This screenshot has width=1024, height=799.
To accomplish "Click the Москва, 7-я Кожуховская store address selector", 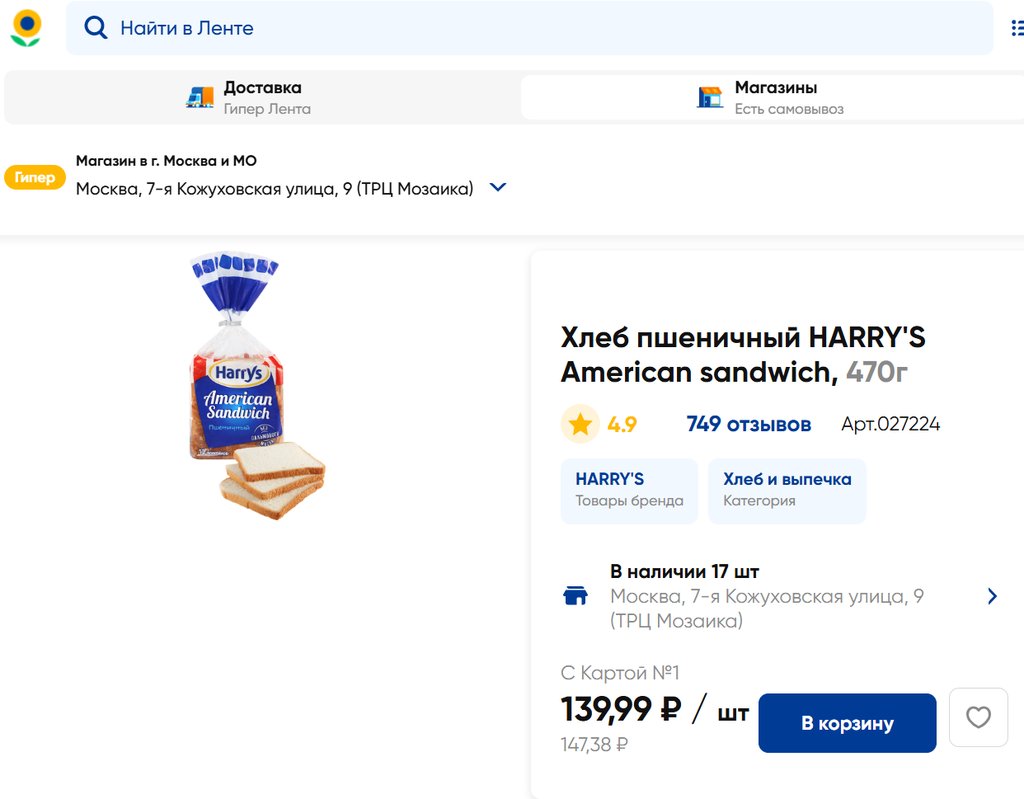I will (x=275, y=188).
